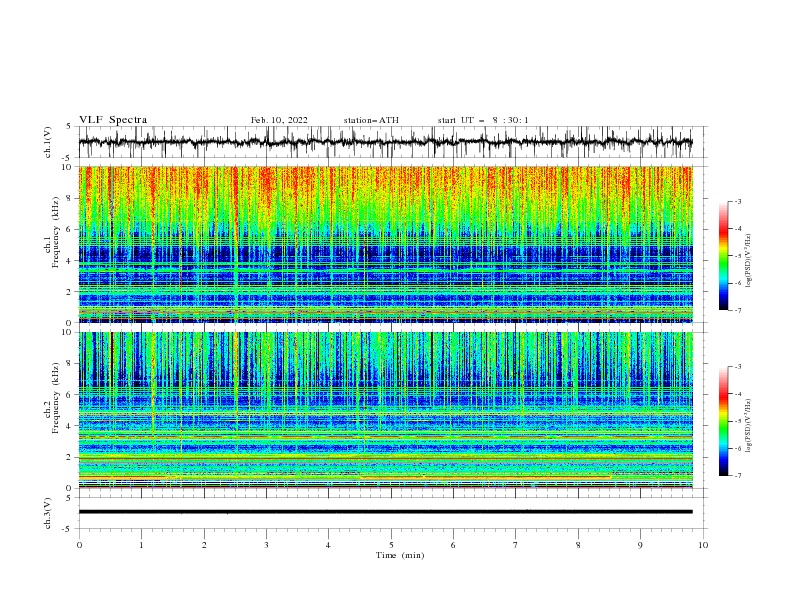Click the ch.2 spectrogram color bar
Screen dimensions: 792x612
(723, 421)
